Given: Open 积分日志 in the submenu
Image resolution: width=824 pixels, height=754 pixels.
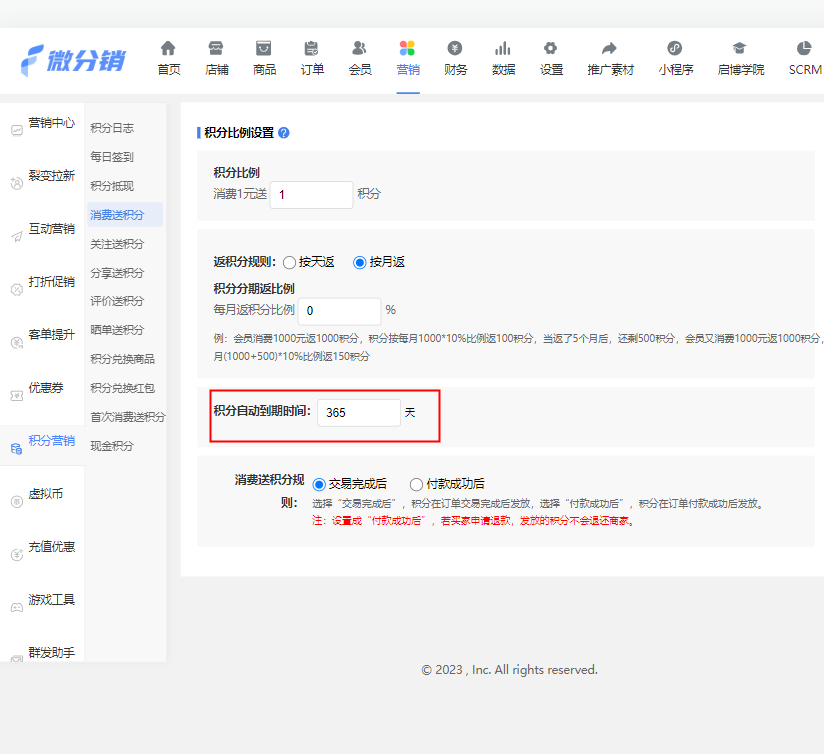Looking at the screenshot, I should tap(112, 128).
